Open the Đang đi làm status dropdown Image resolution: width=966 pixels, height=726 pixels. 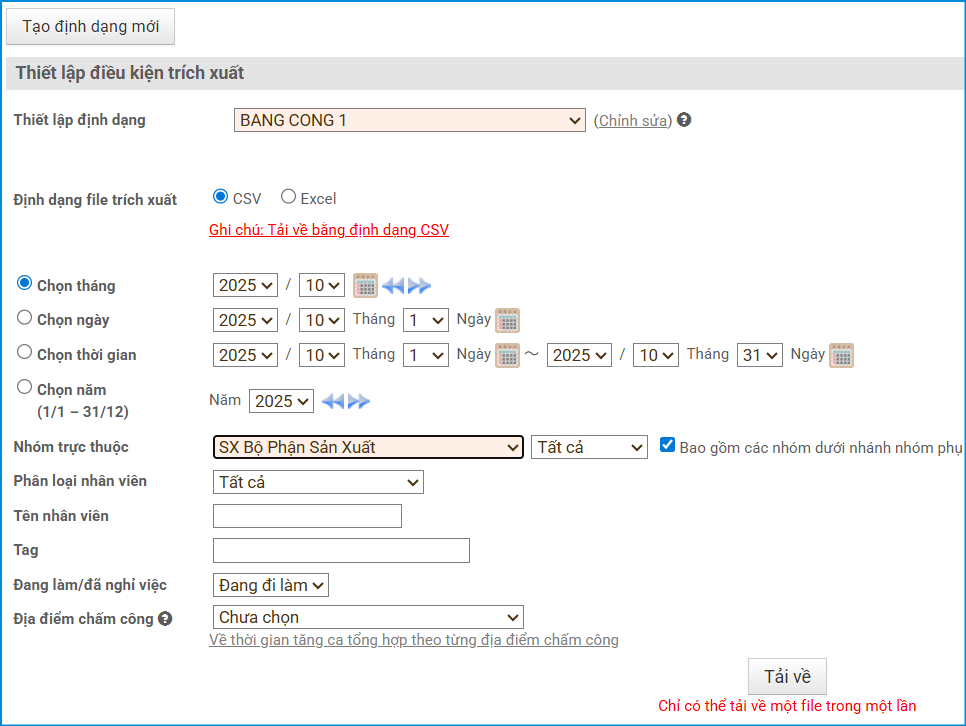tap(271, 585)
